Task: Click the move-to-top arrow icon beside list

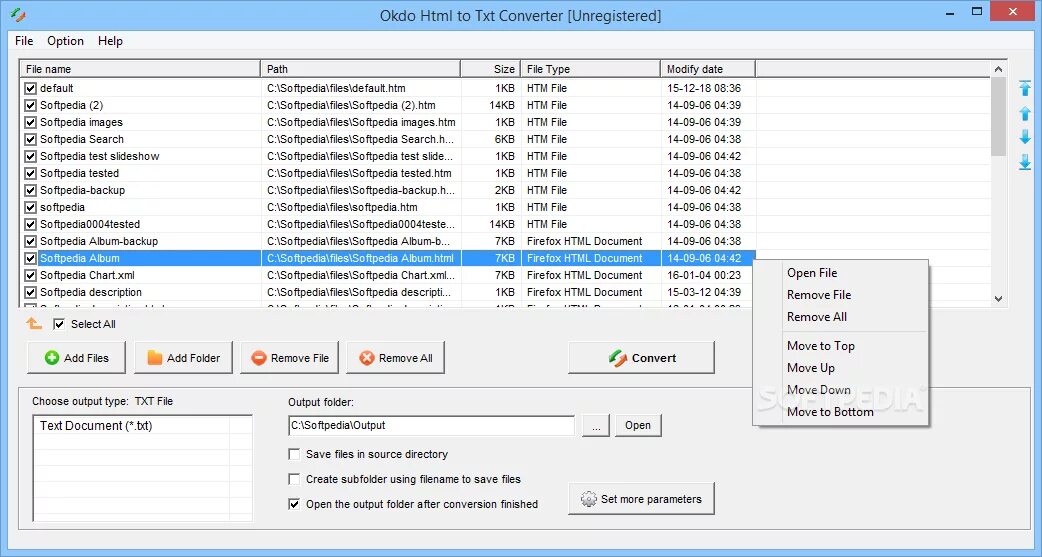Action: pyautogui.click(x=1025, y=88)
